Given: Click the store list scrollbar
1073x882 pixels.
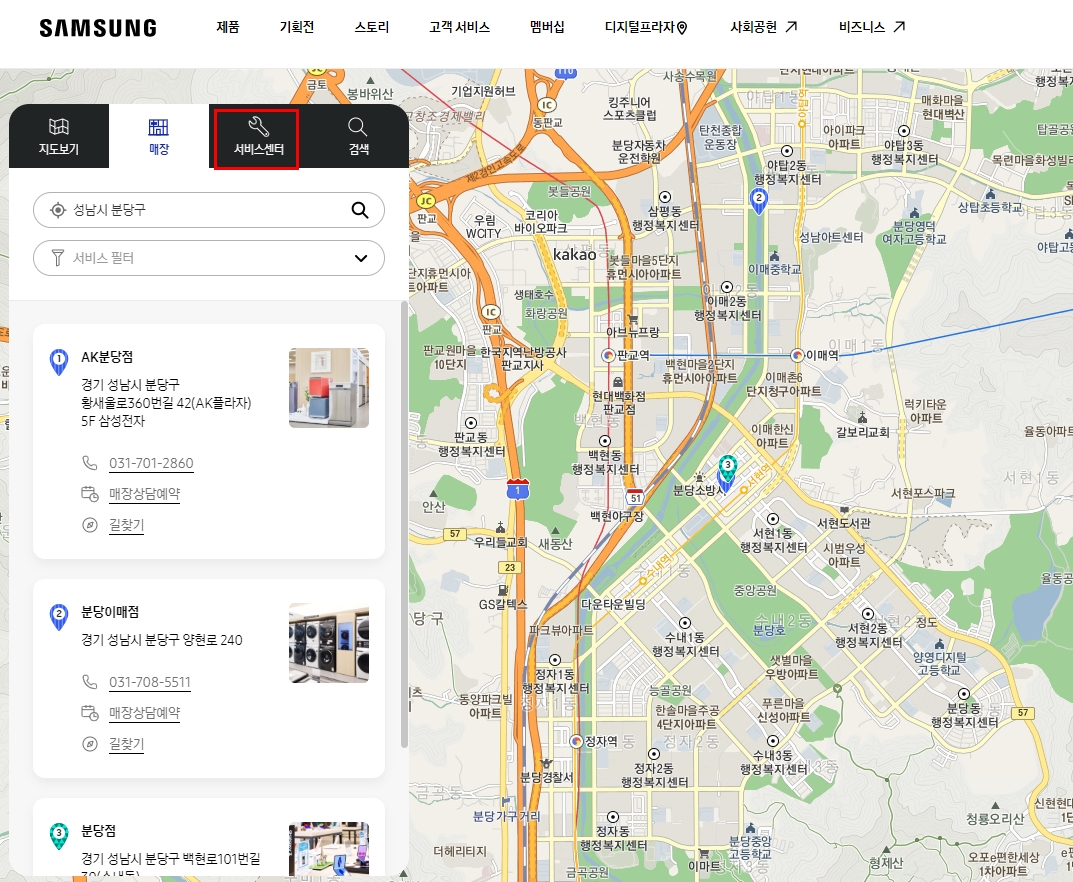Looking at the screenshot, I should 404,523.
